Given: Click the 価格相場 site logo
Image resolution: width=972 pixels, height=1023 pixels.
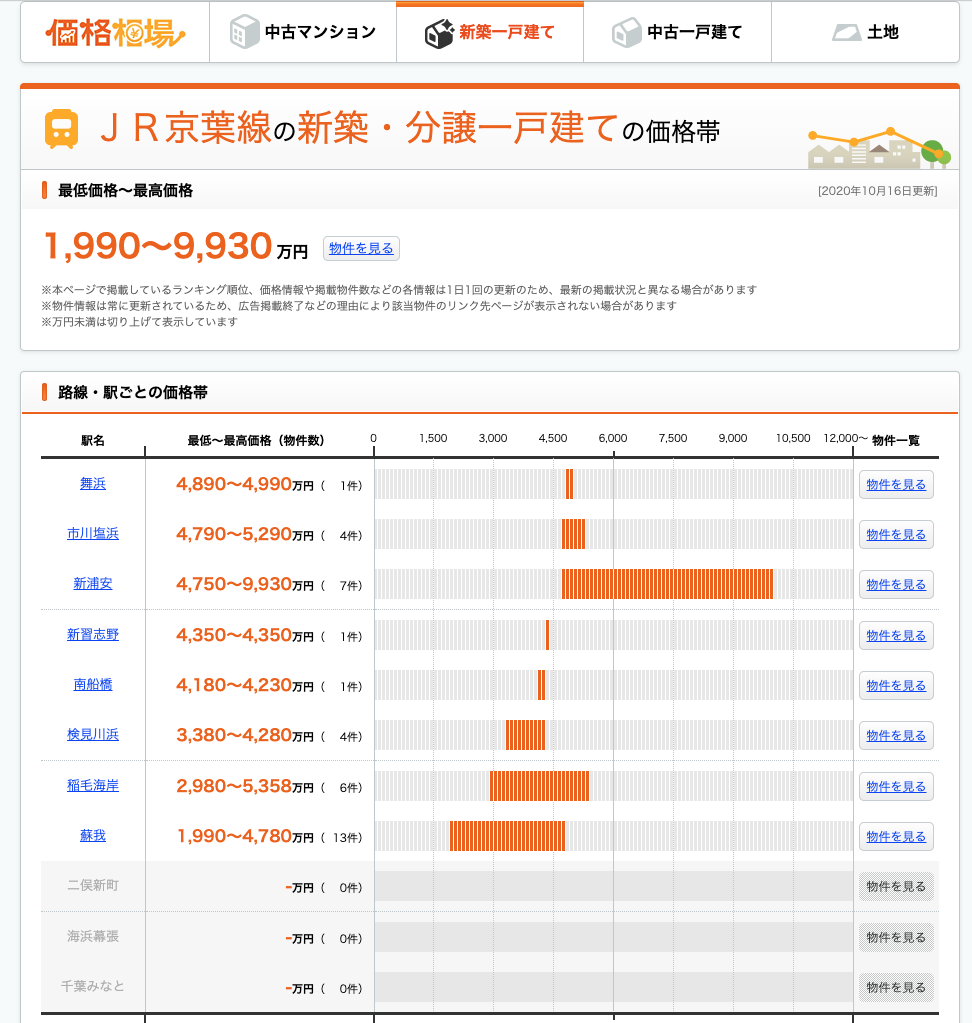Looking at the screenshot, I should pos(115,33).
